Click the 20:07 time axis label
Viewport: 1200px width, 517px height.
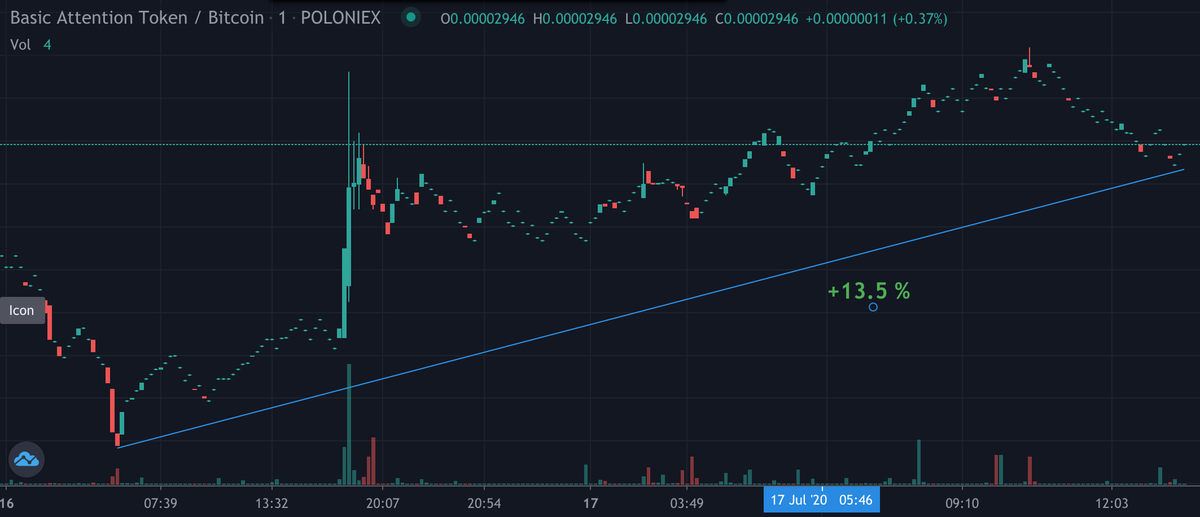[x=384, y=502]
